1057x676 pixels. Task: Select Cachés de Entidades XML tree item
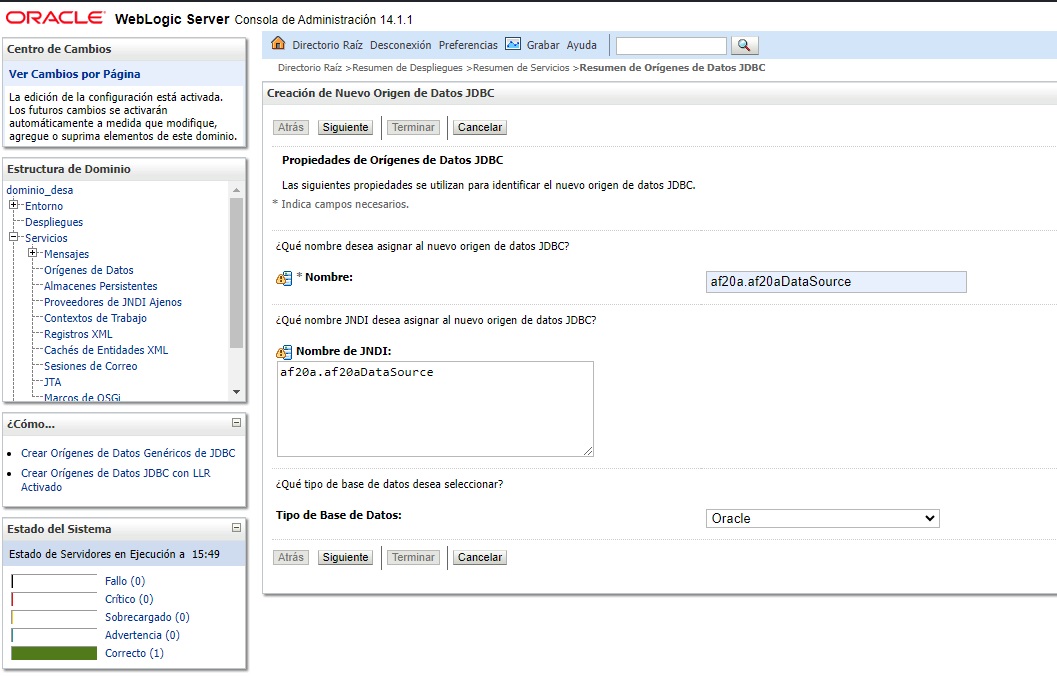(x=106, y=350)
